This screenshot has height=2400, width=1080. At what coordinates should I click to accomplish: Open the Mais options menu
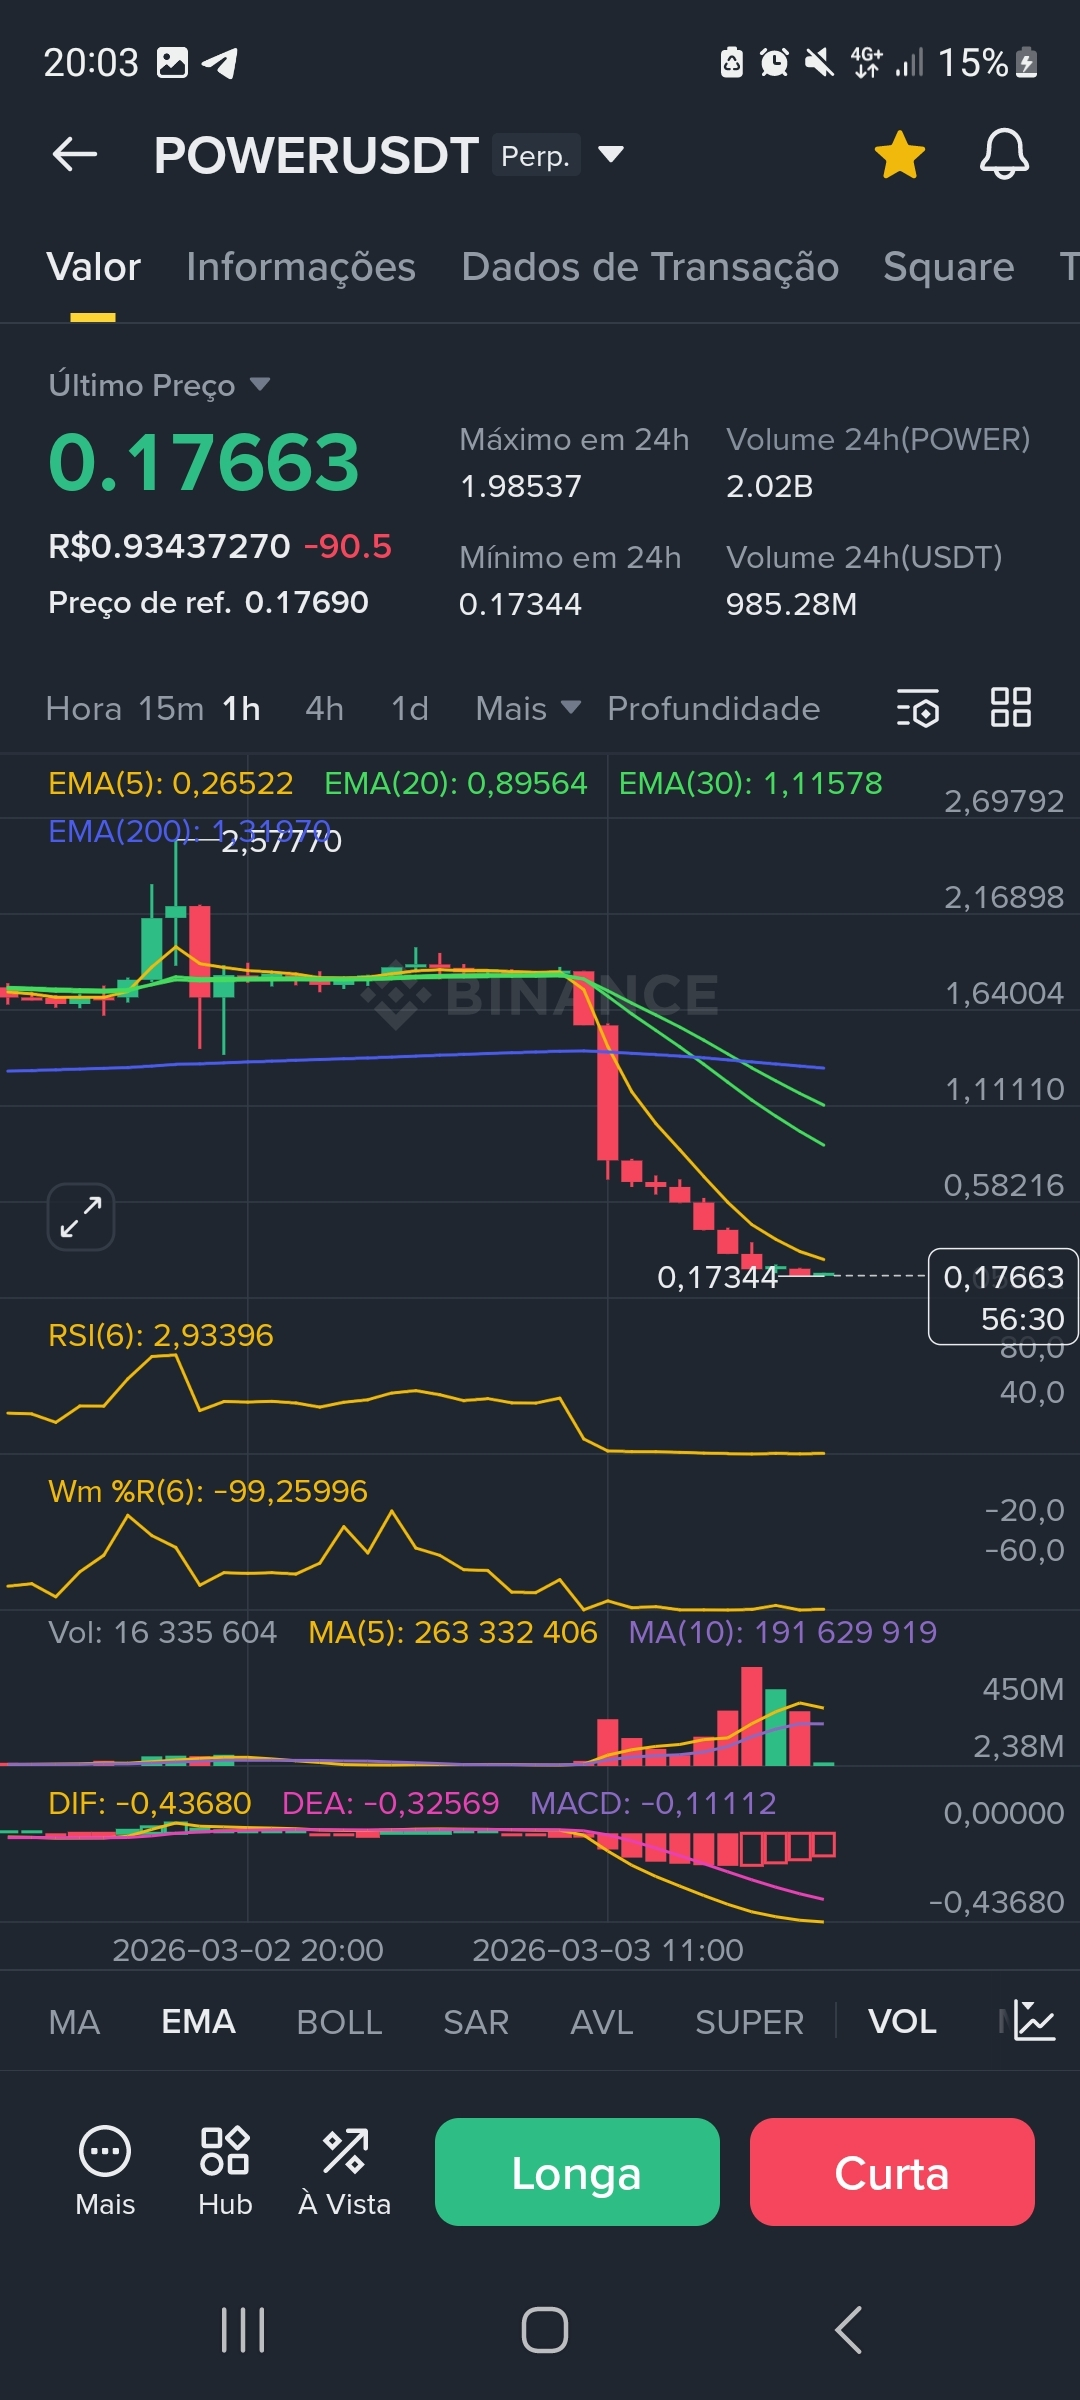[x=105, y=2171]
